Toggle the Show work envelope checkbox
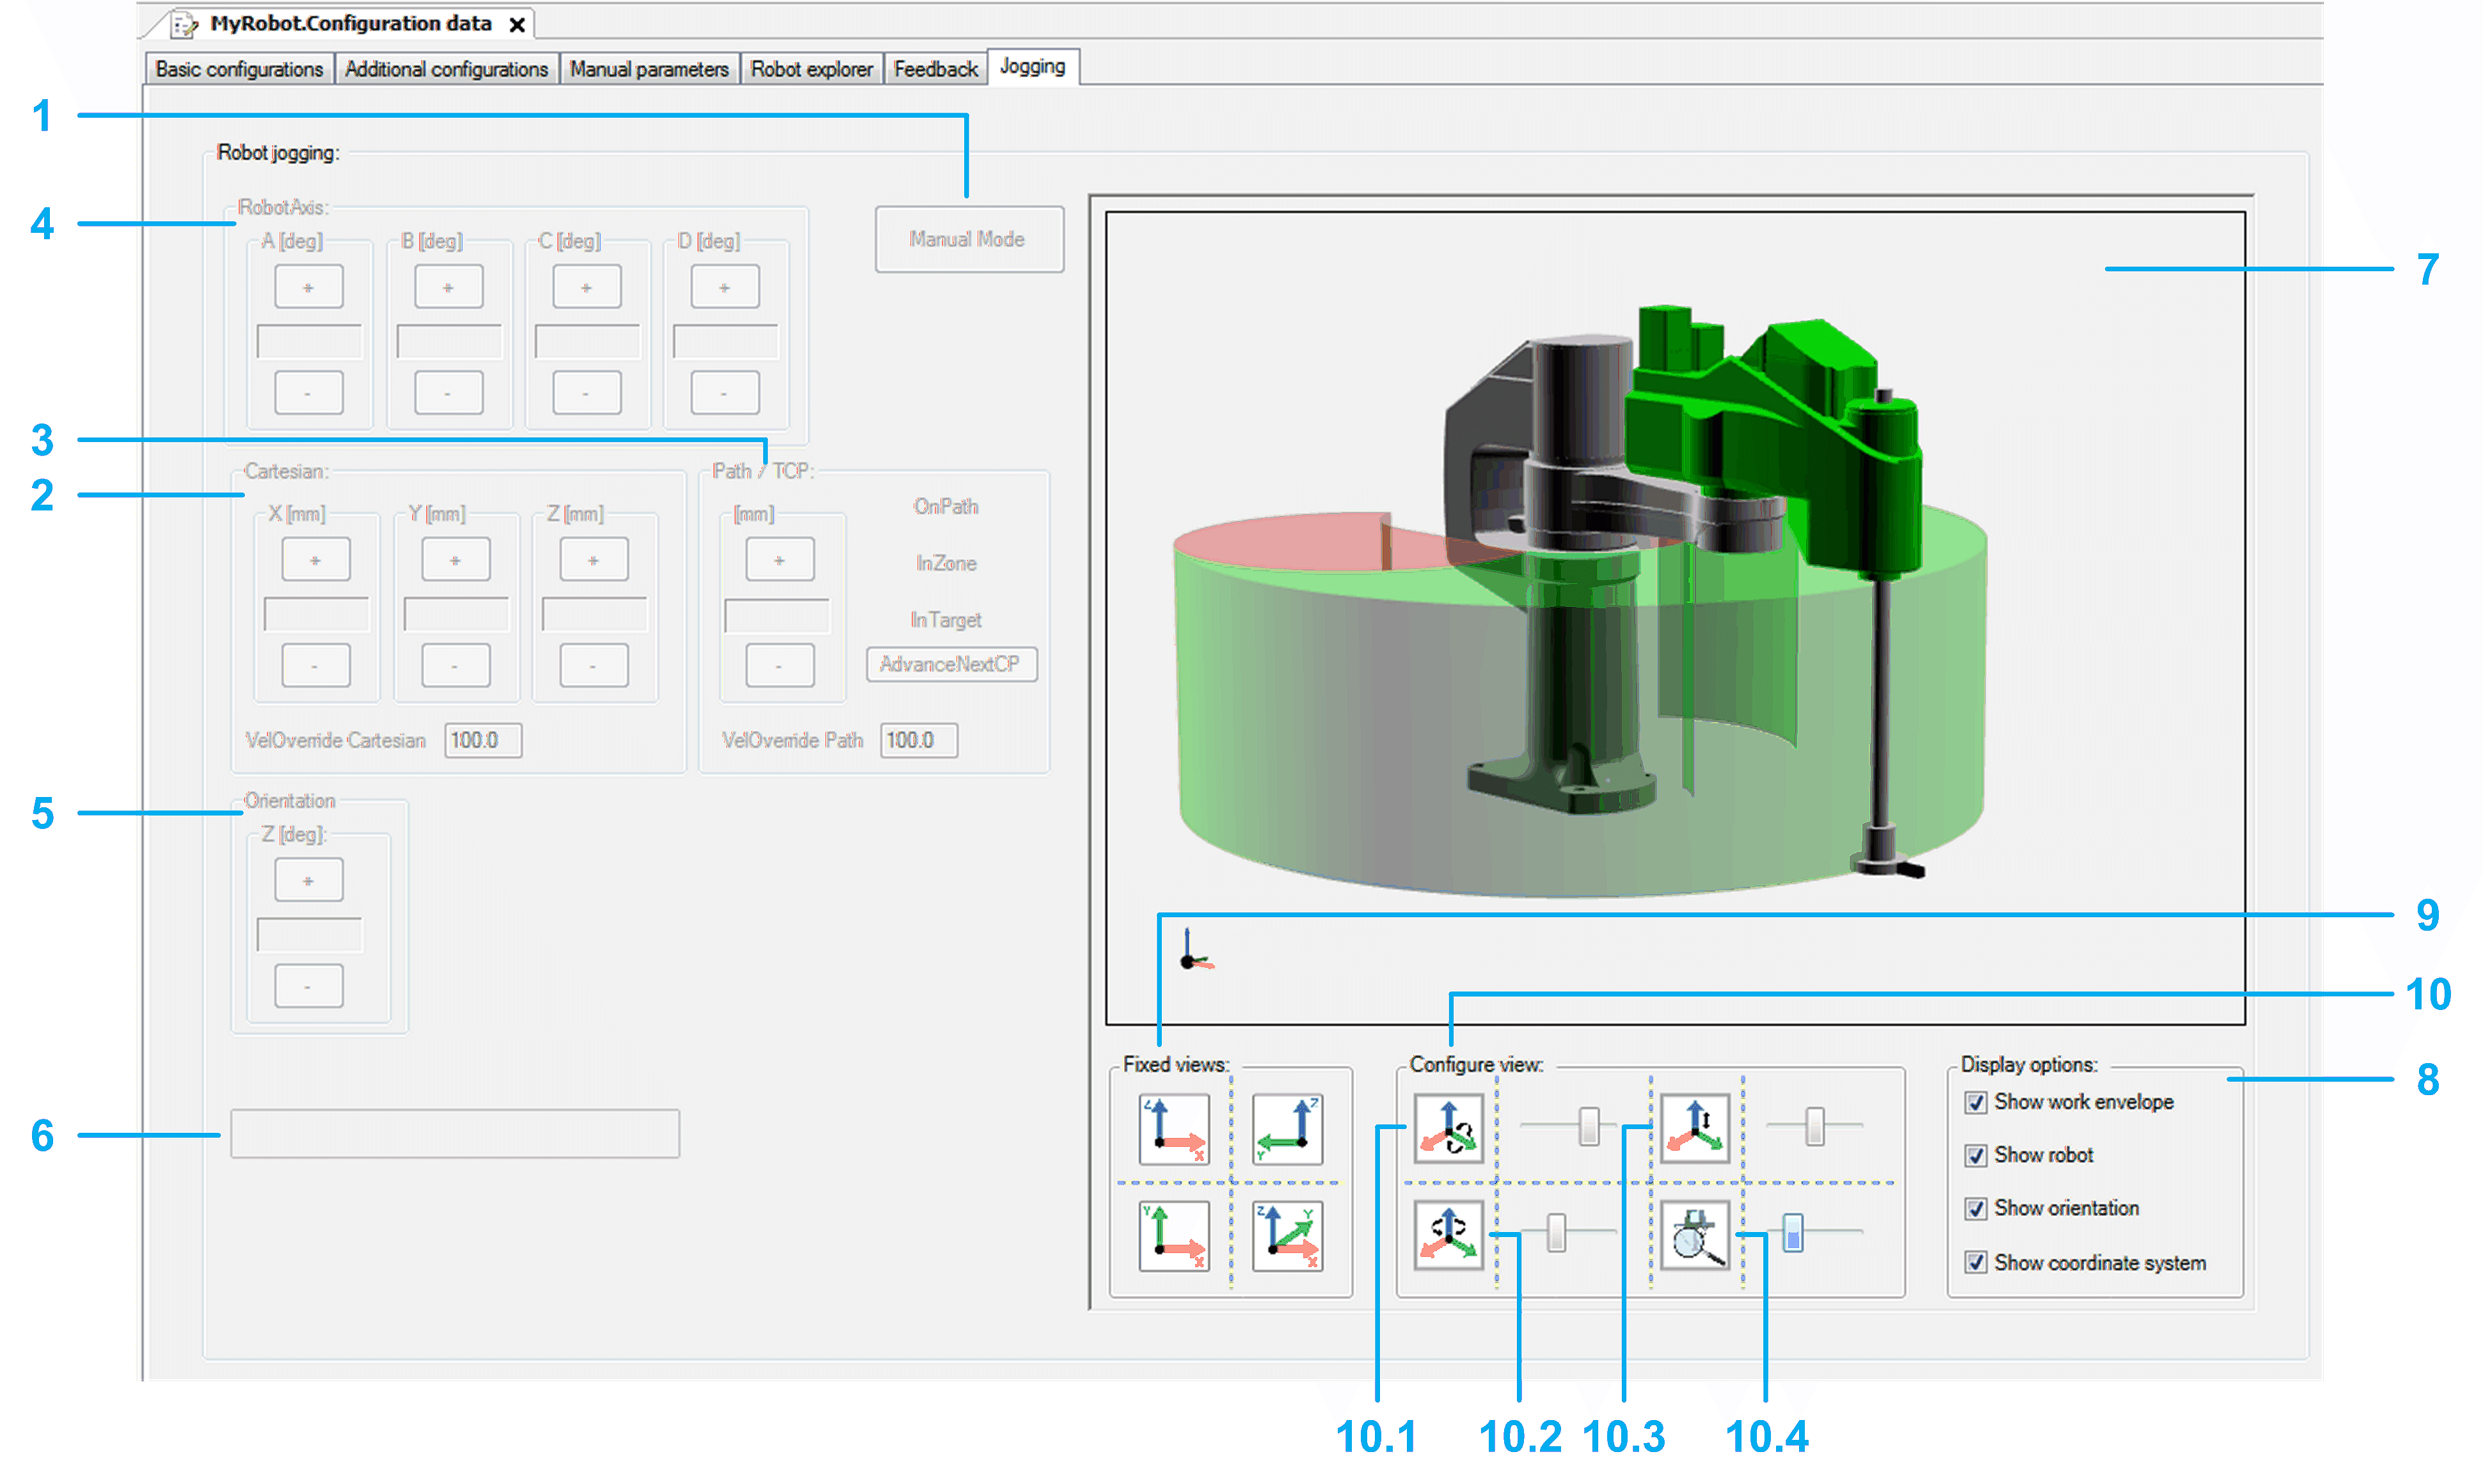The image size is (2483, 1484). 1976,1102
